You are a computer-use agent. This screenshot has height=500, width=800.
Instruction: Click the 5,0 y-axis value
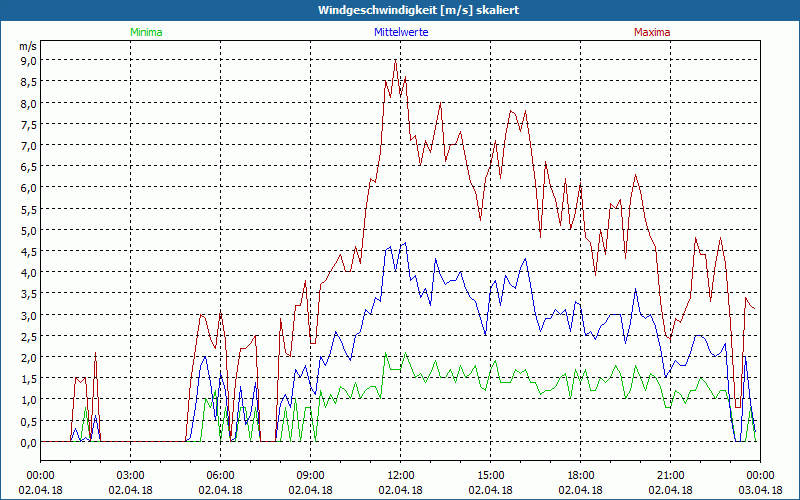[28, 230]
